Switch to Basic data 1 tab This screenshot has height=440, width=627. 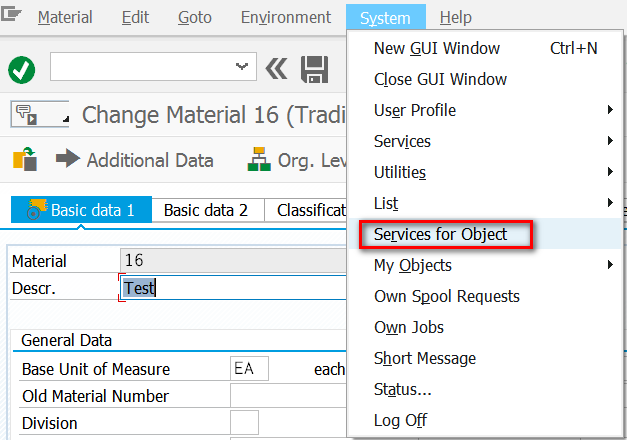coord(82,210)
